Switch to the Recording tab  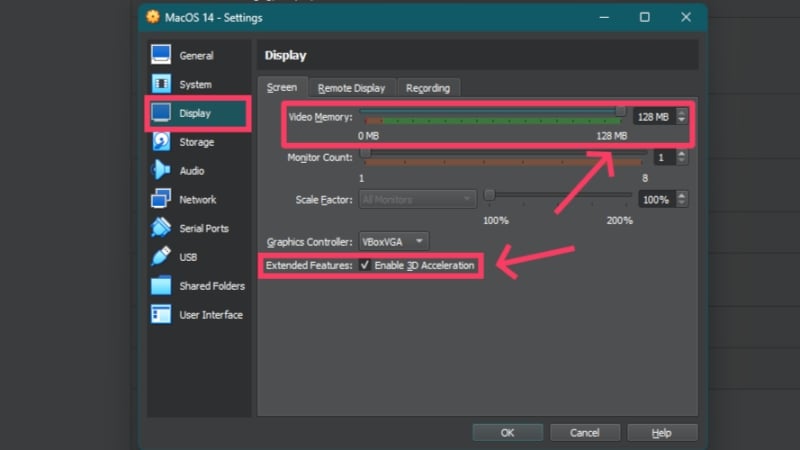(x=428, y=88)
